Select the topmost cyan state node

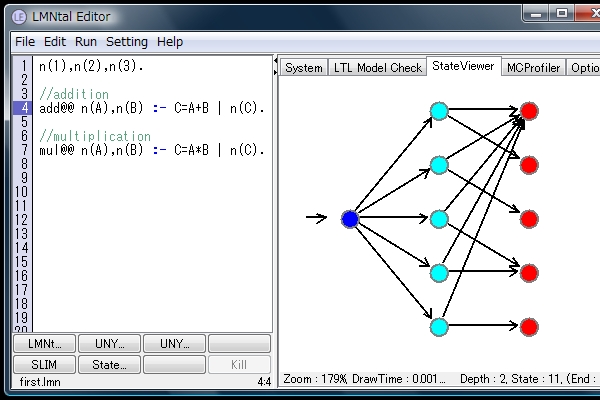coord(438,111)
